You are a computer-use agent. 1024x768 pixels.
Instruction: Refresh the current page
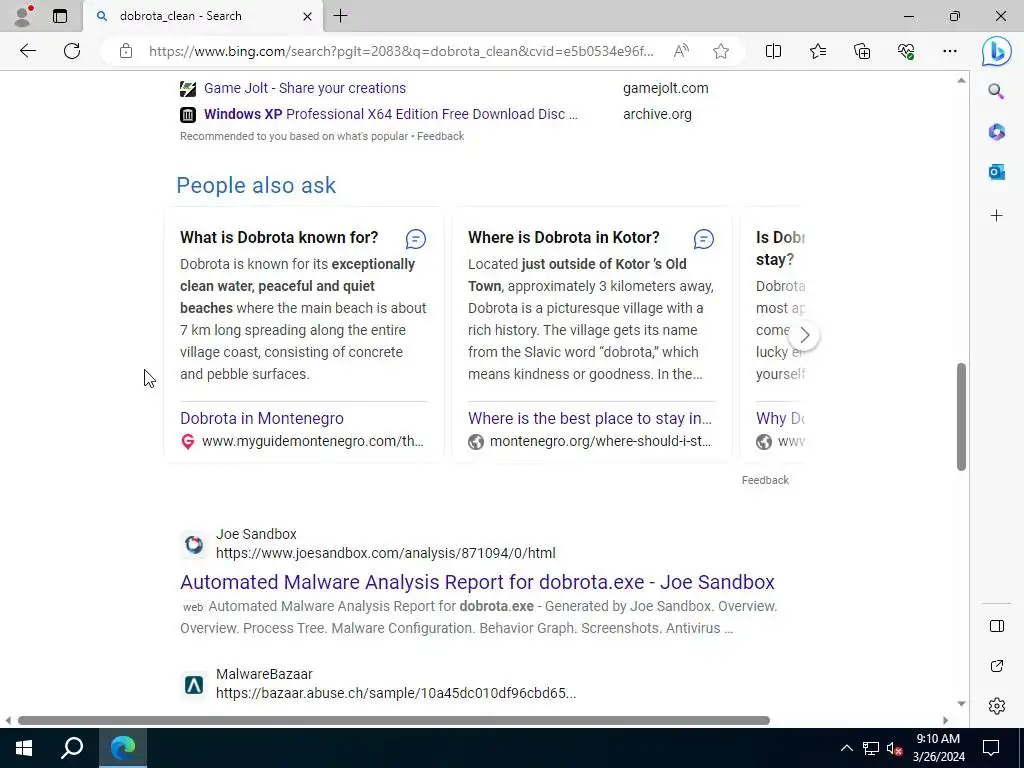72,51
